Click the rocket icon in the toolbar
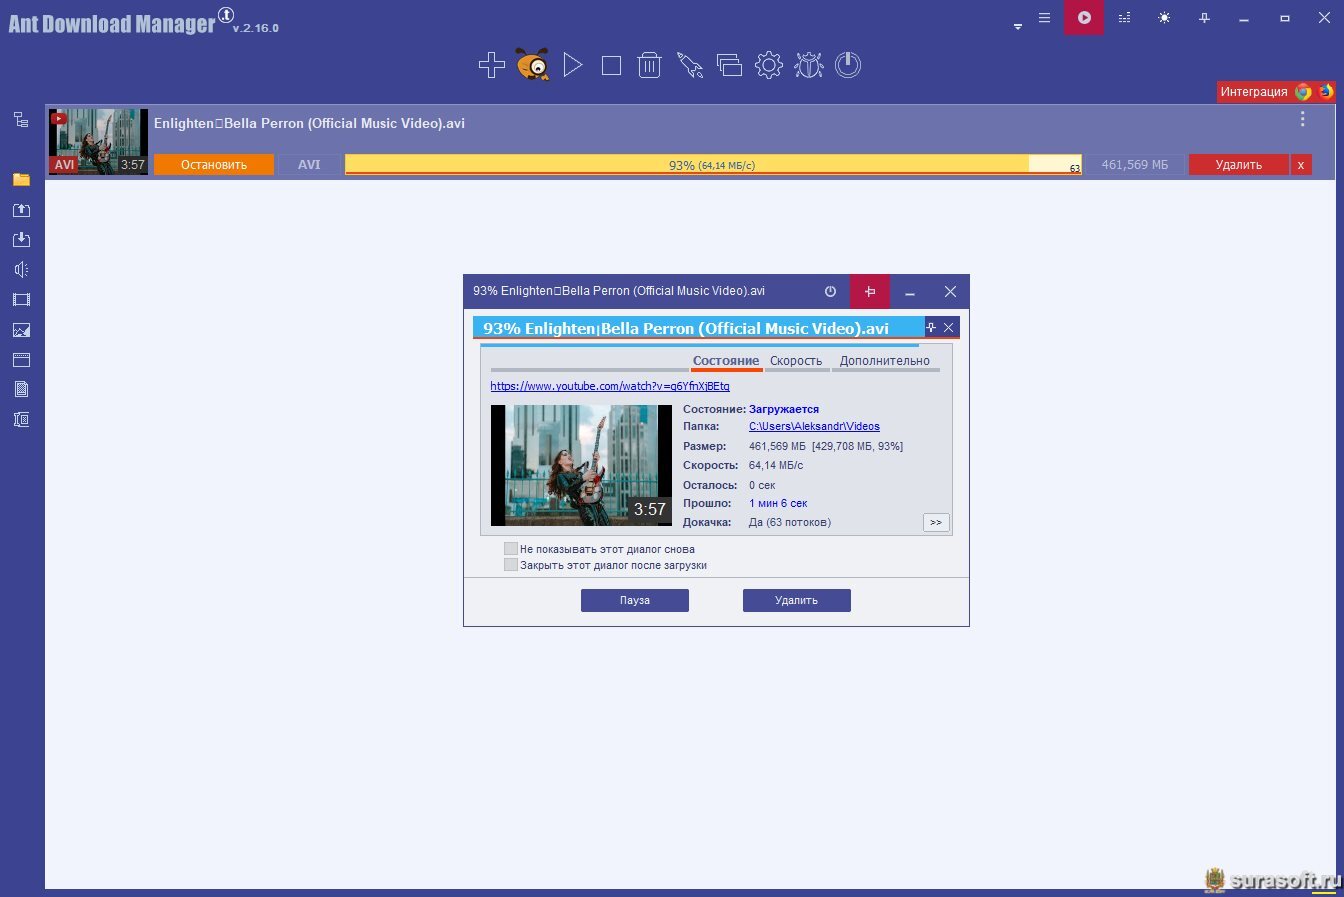Viewport: 1344px width, 897px height. (x=690, y=65)
